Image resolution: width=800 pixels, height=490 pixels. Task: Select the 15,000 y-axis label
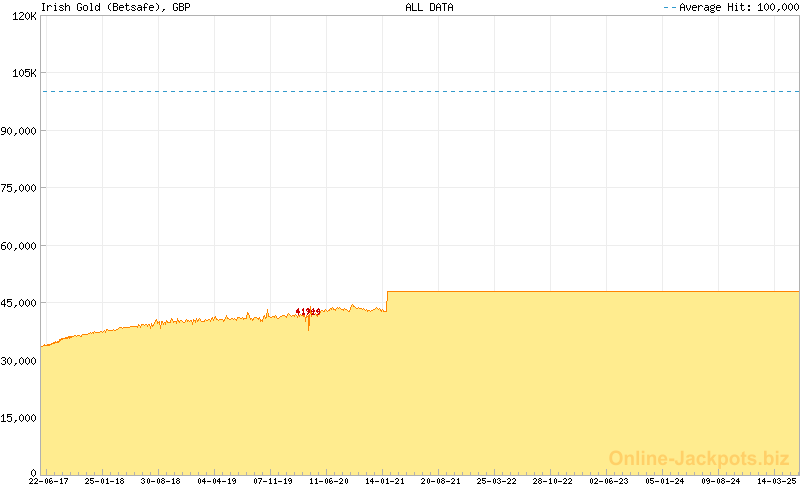pyautogui.click(x=19, y=418)
